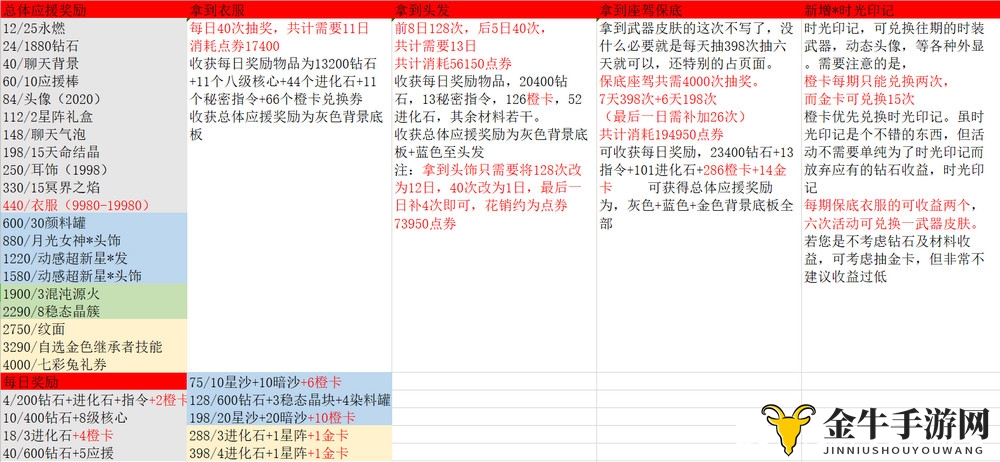Click the cell 250/耳饰(1998)
This screenshot has width=1000, height=462.
pos(94,170)
